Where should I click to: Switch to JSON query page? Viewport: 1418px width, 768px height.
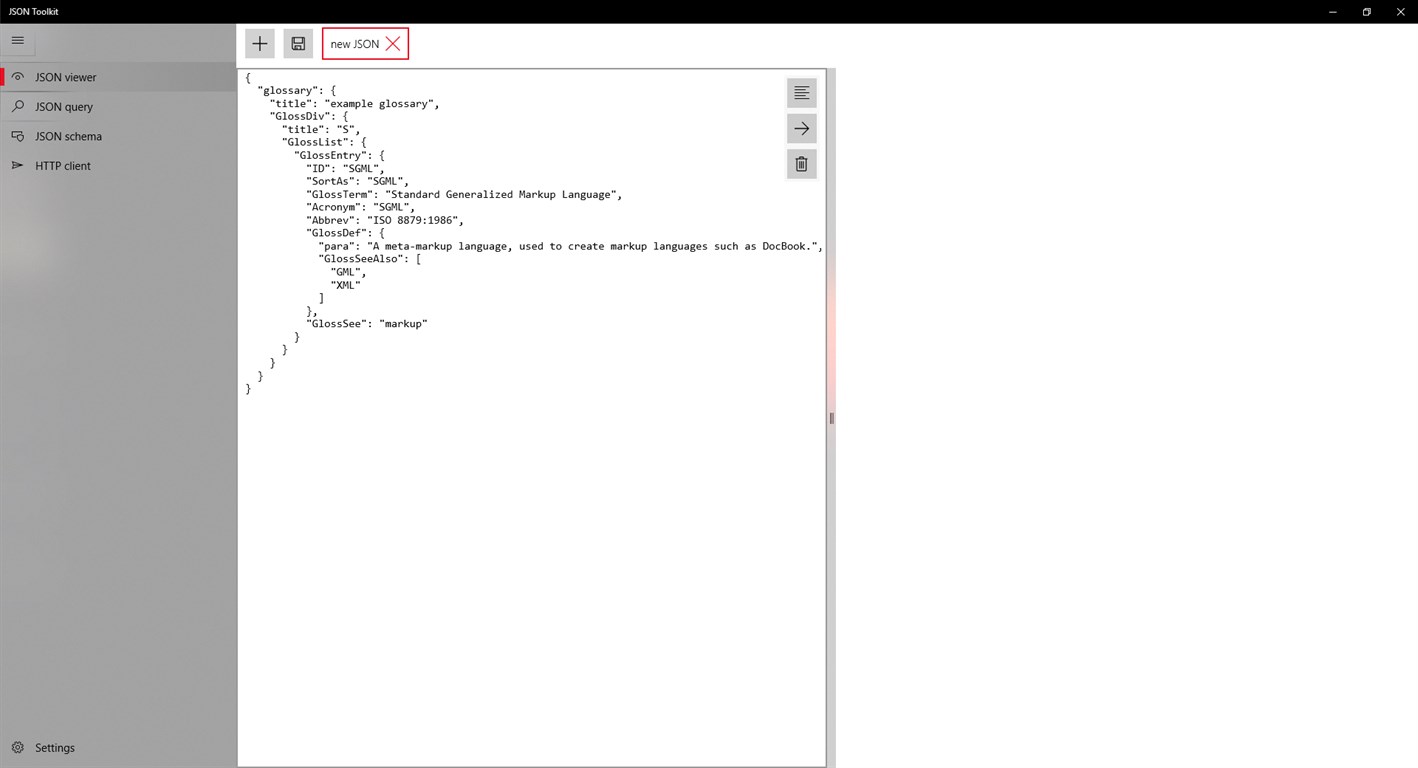[118, 107]
